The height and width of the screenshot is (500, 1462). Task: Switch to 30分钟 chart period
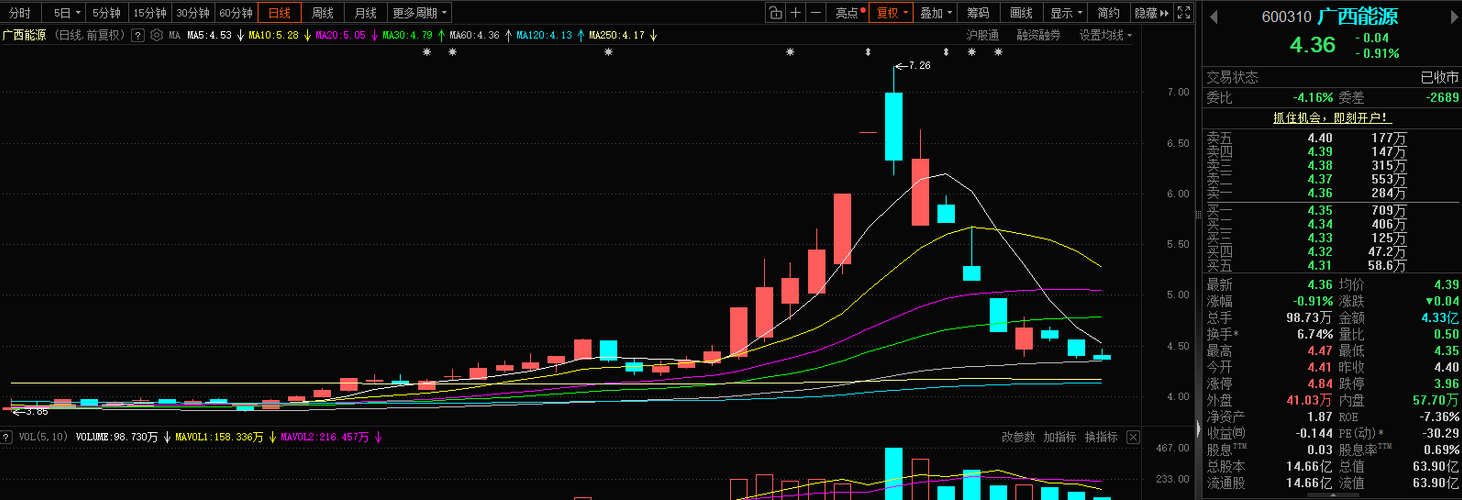[x=192, y=13]
